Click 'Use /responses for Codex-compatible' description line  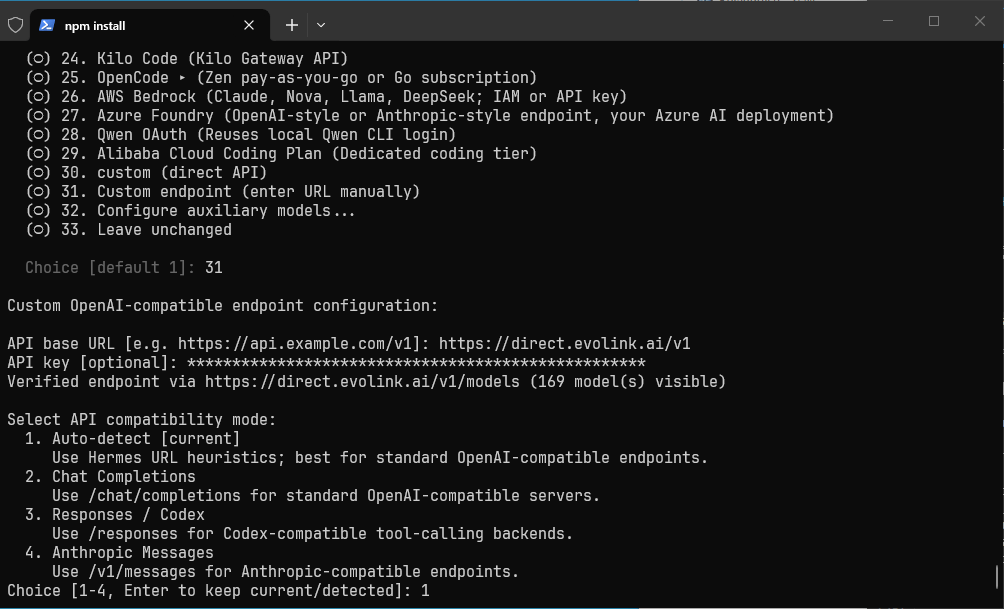coord(312,534)
